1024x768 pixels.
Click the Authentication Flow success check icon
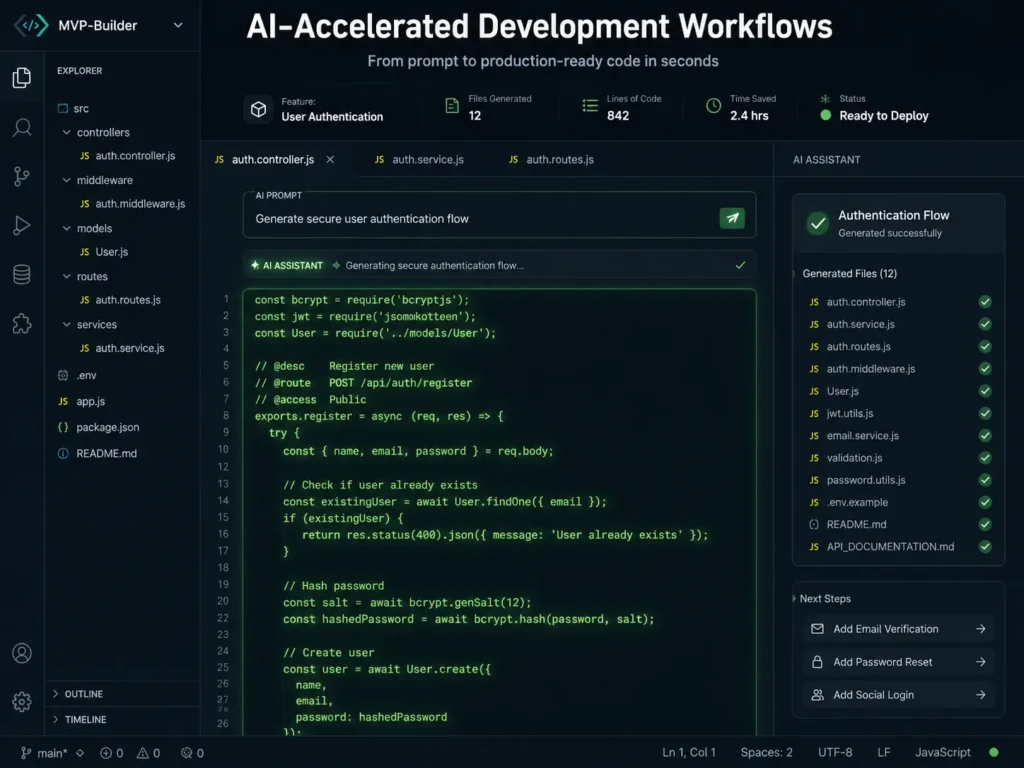[817, 223]
